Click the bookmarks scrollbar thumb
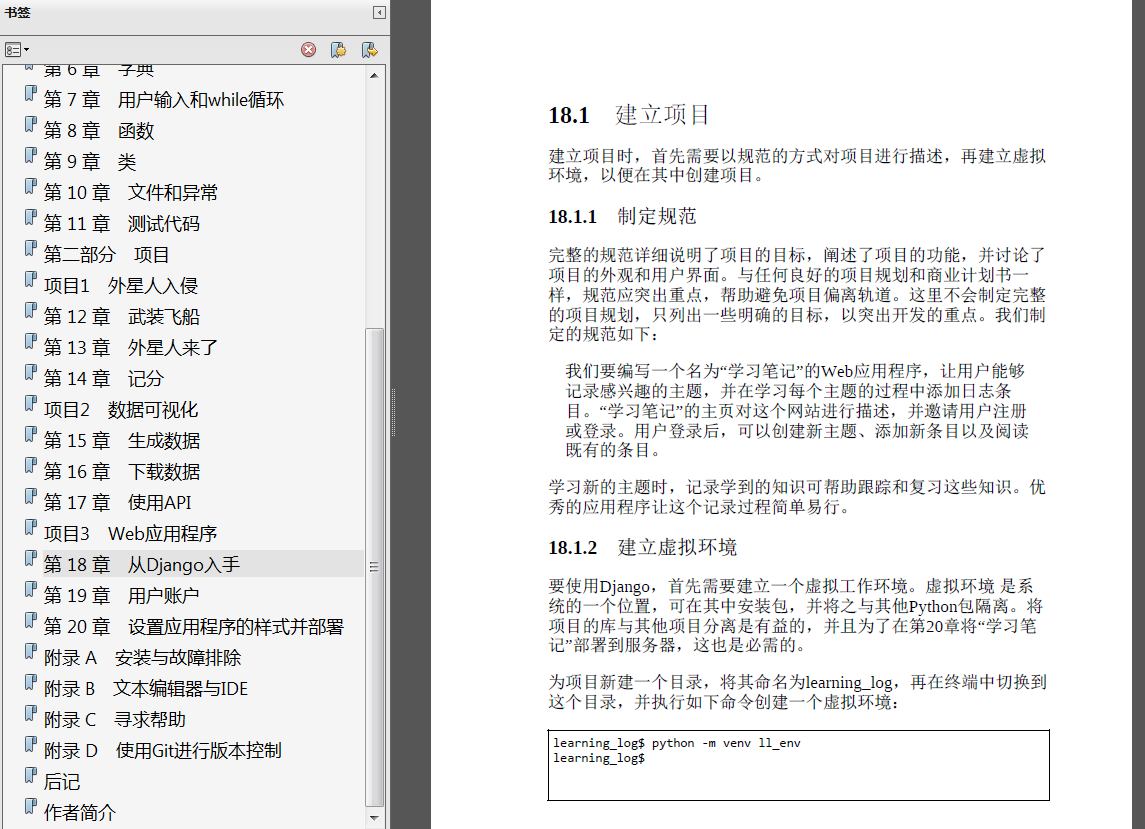The image size is (1145, 829). [x=374, y=567]
